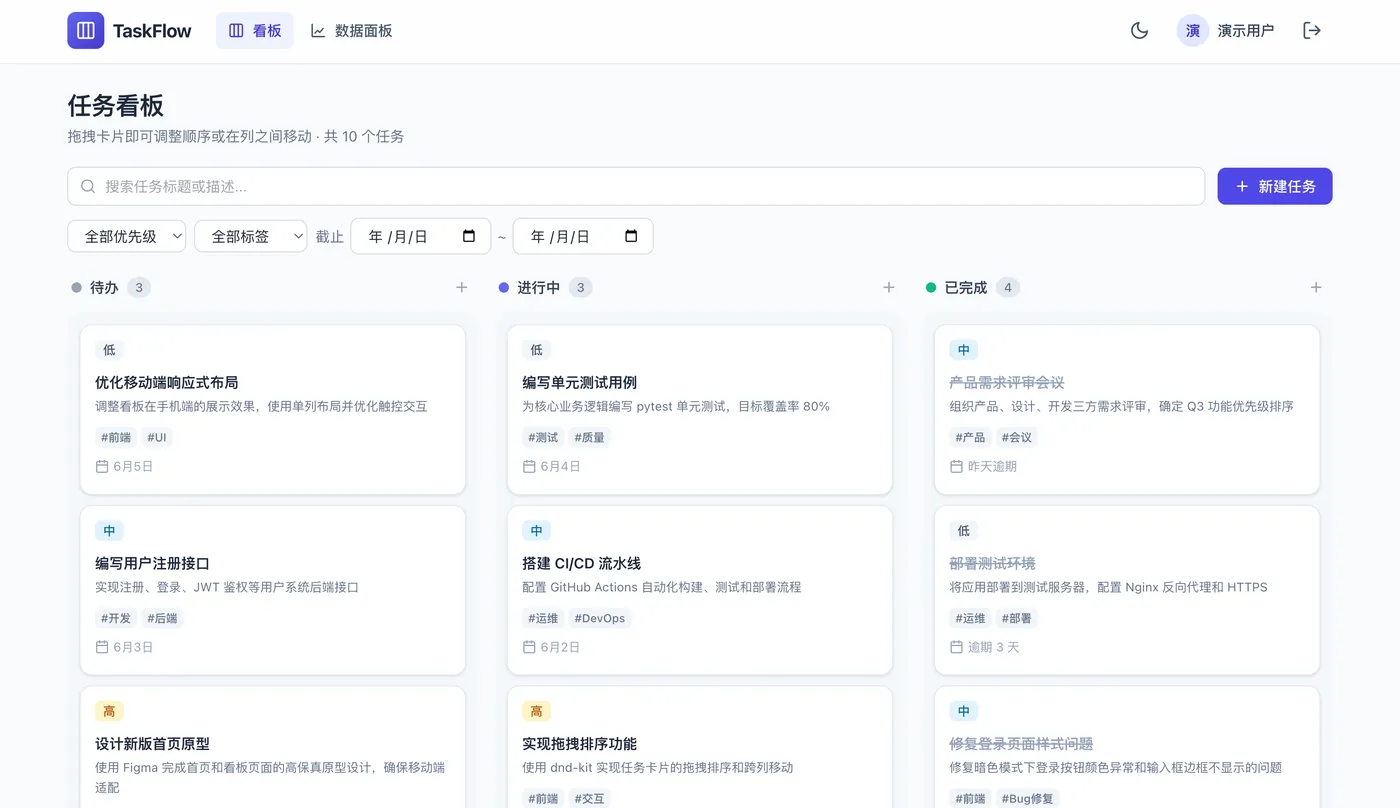Expand the 全部标签 dropdown

(251, 236)
